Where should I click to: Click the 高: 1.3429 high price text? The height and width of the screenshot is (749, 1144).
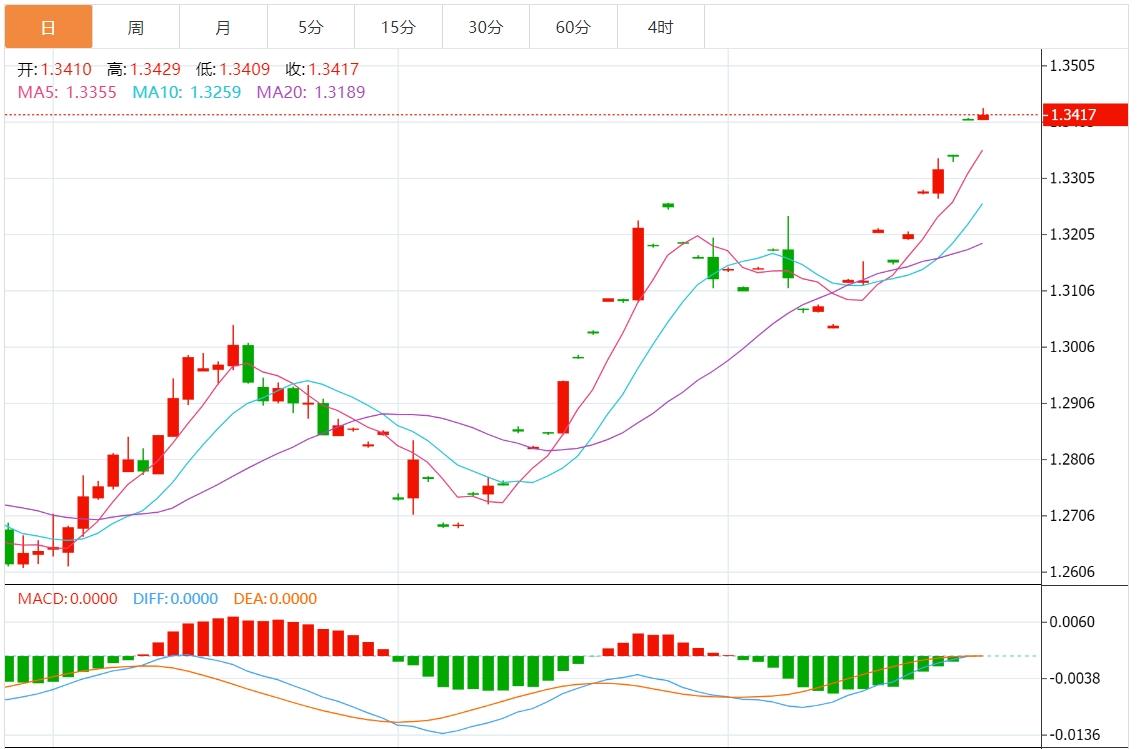144,69
